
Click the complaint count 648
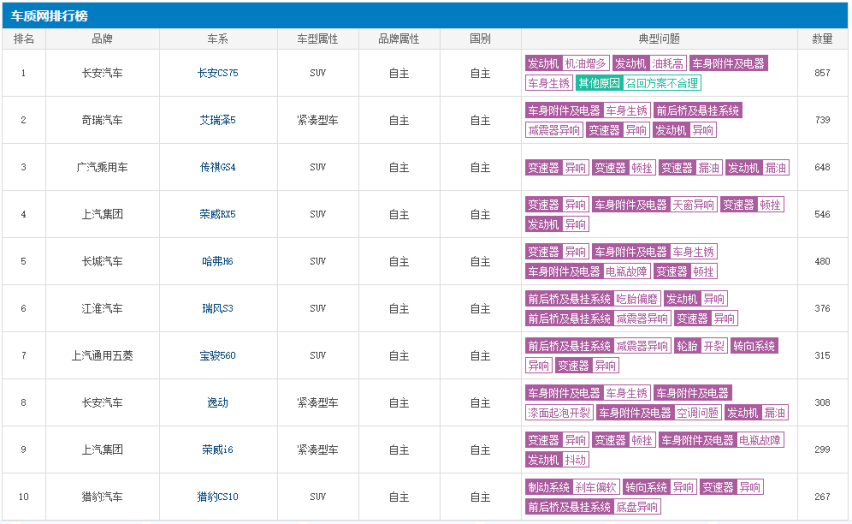822,167
